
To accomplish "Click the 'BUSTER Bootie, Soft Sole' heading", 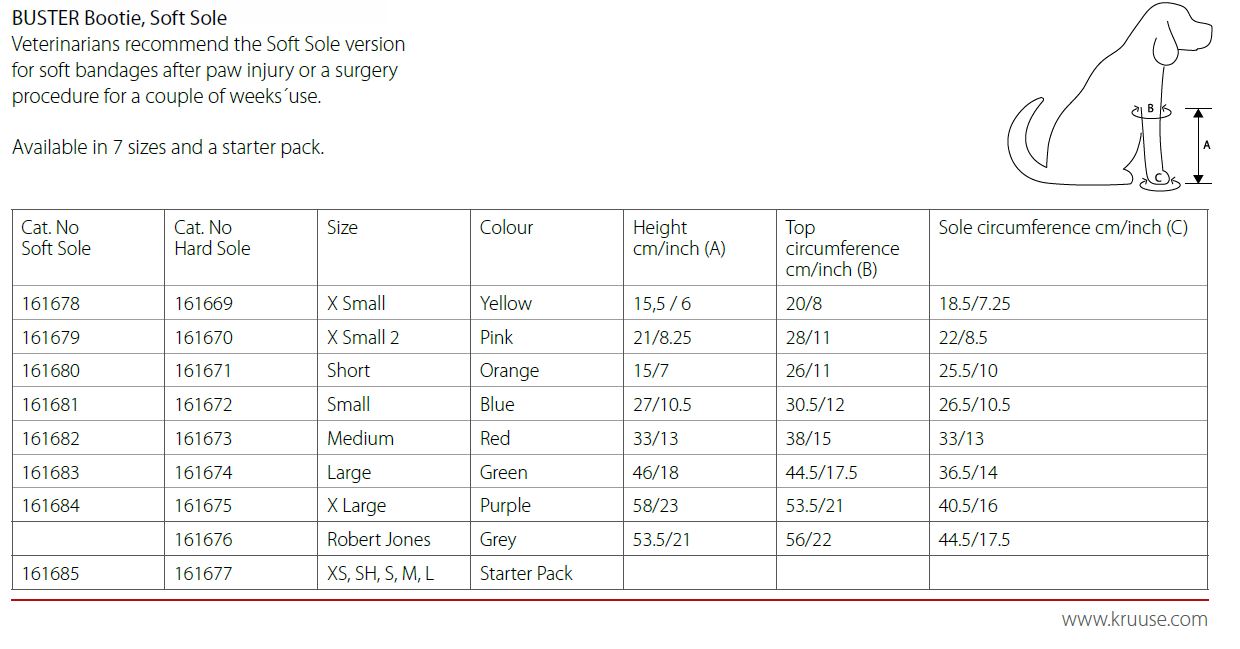I will coord(119,18).
